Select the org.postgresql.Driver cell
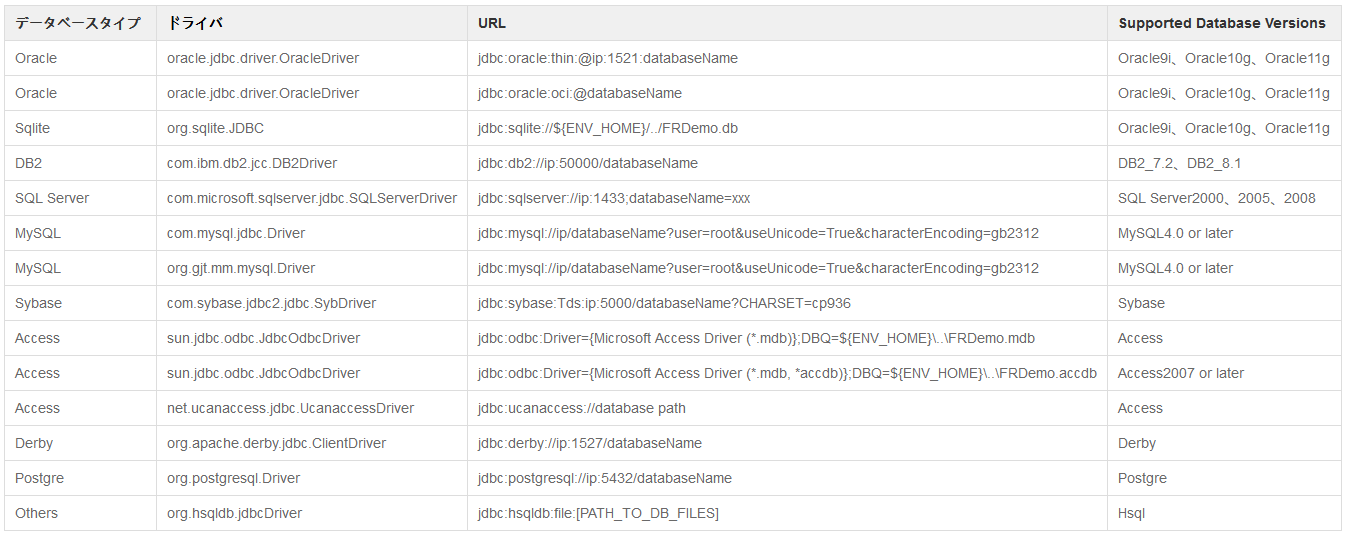The image size is (1349, 539). (311, 478)
